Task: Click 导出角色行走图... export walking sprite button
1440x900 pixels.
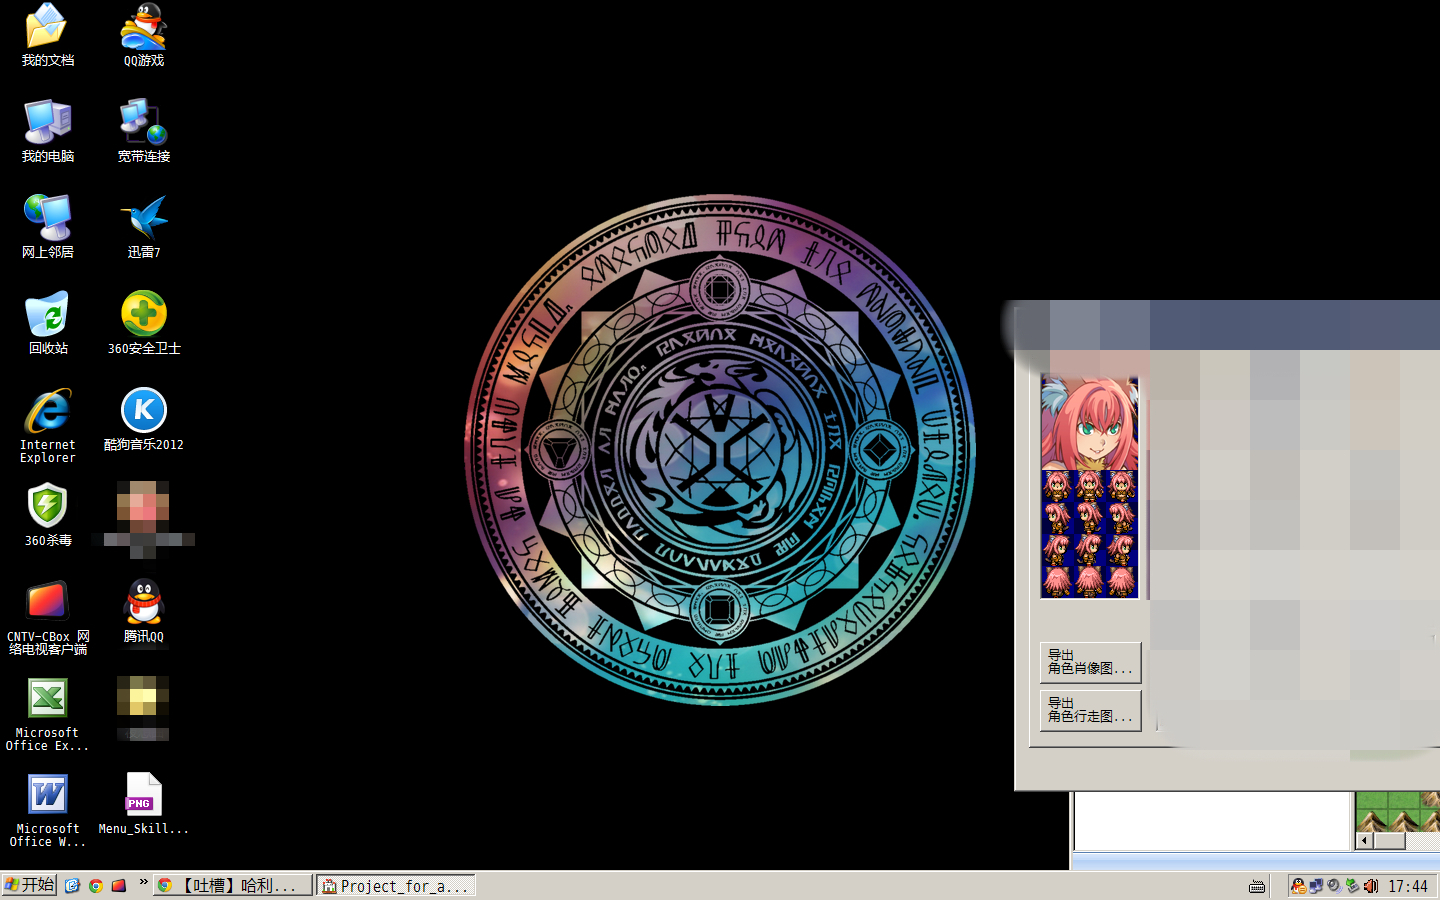Action: pos(1090,710)
